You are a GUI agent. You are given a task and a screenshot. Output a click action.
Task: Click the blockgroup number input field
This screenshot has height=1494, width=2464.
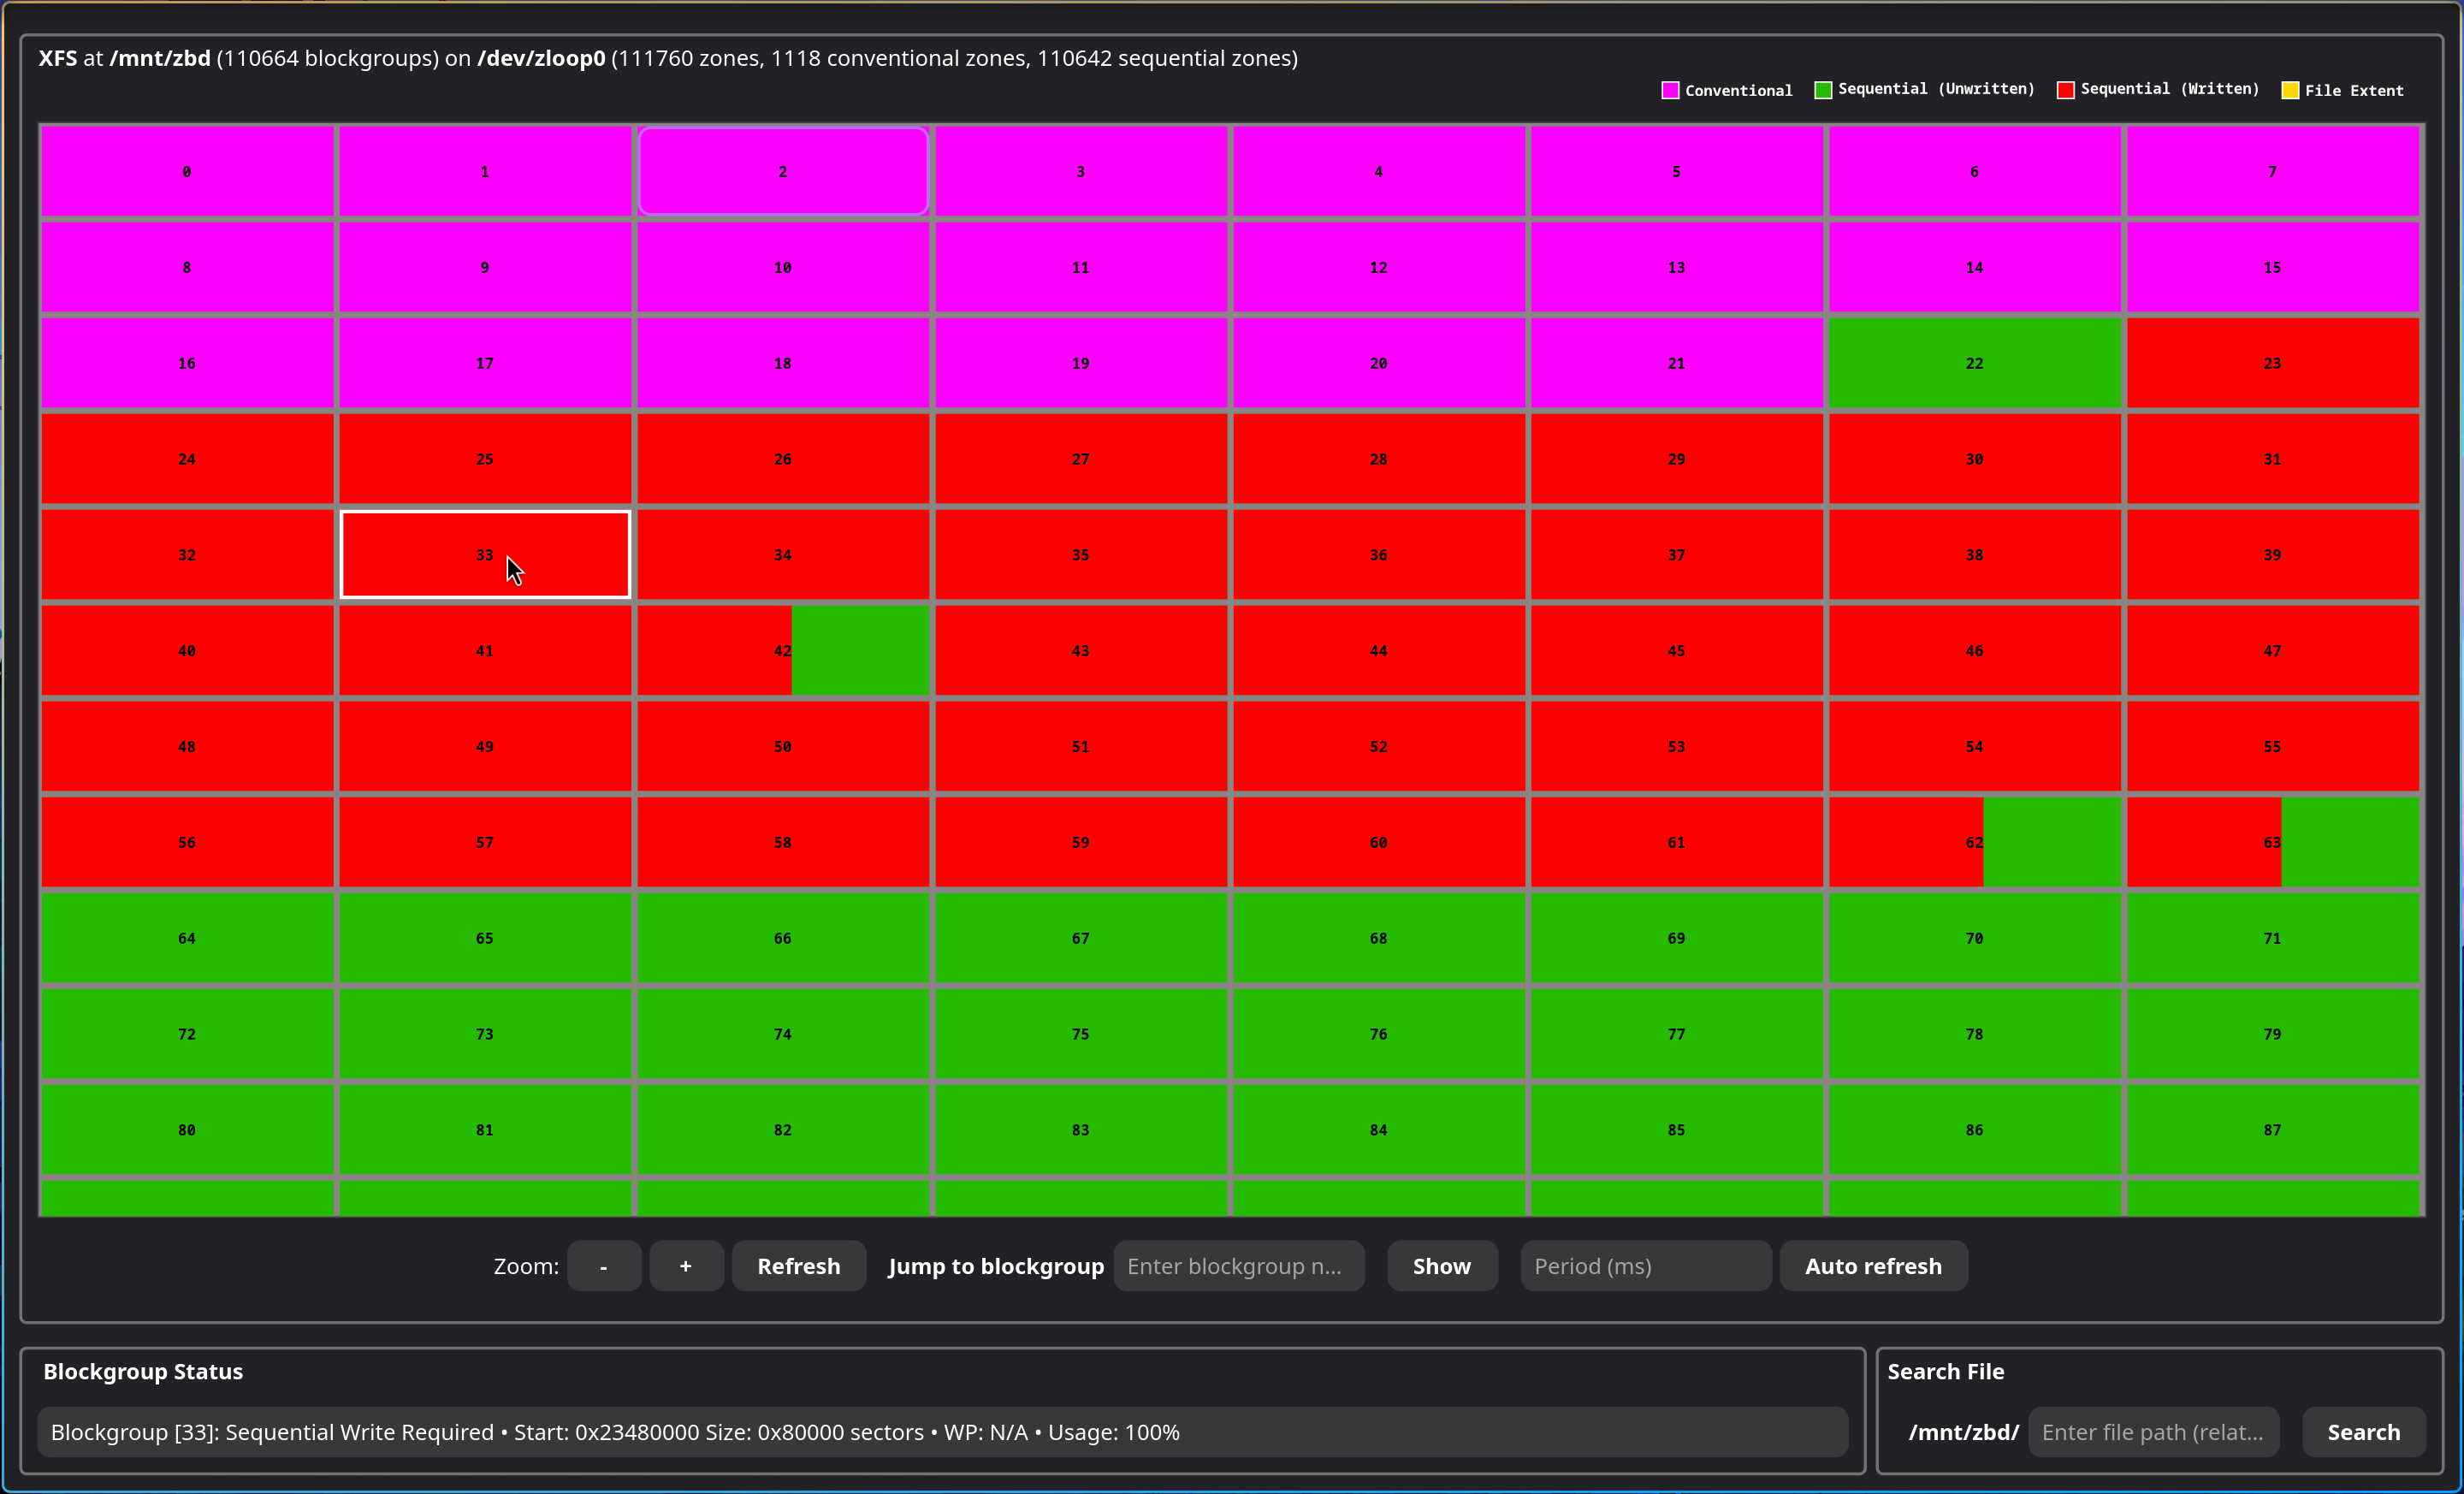pyautogui.click(x=1238, y=1266)
